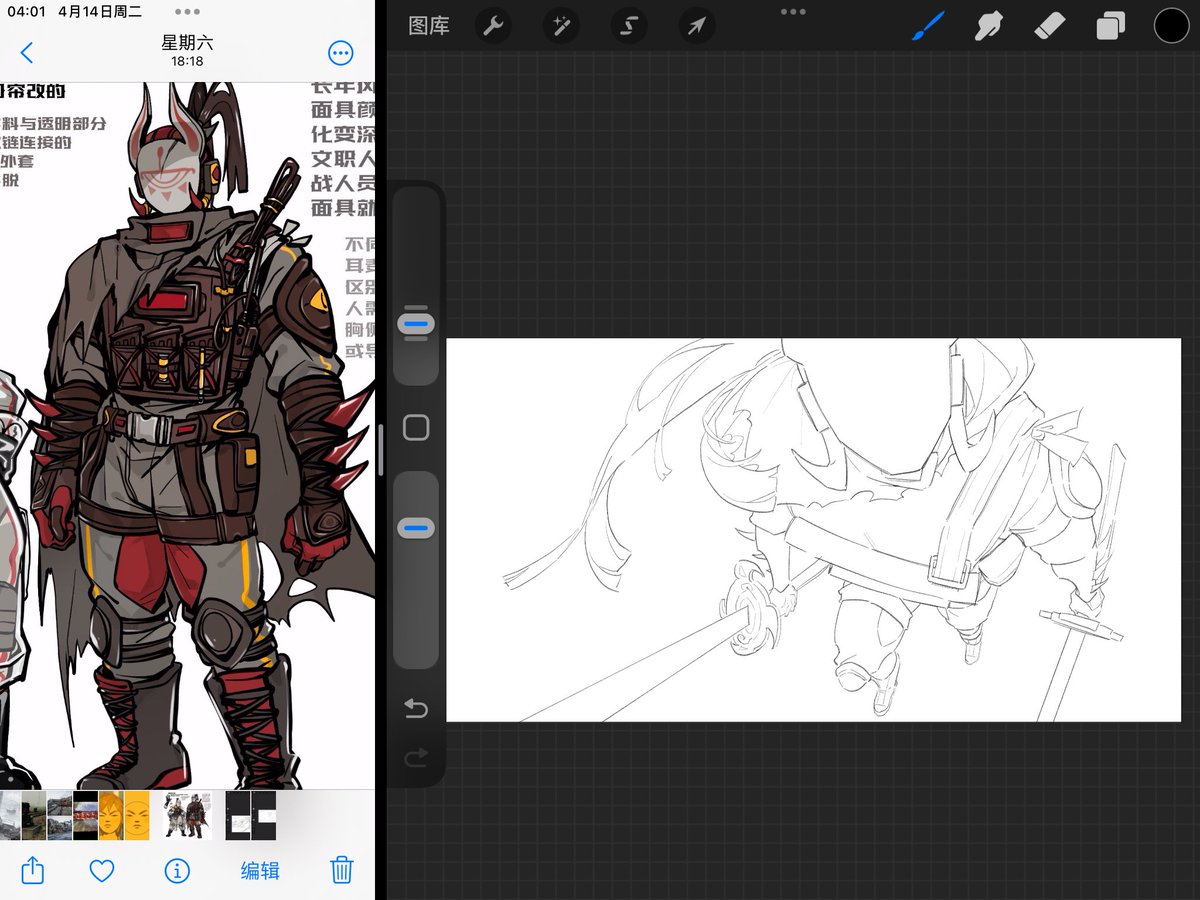1200x900 pixels.
Task: Open the black color picker circle
Action: pyautogui.click(x=1172, y=26)
